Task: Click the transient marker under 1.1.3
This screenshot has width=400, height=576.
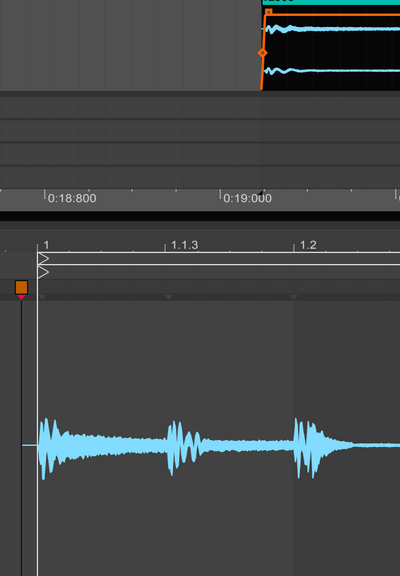Action: point(169,297)
